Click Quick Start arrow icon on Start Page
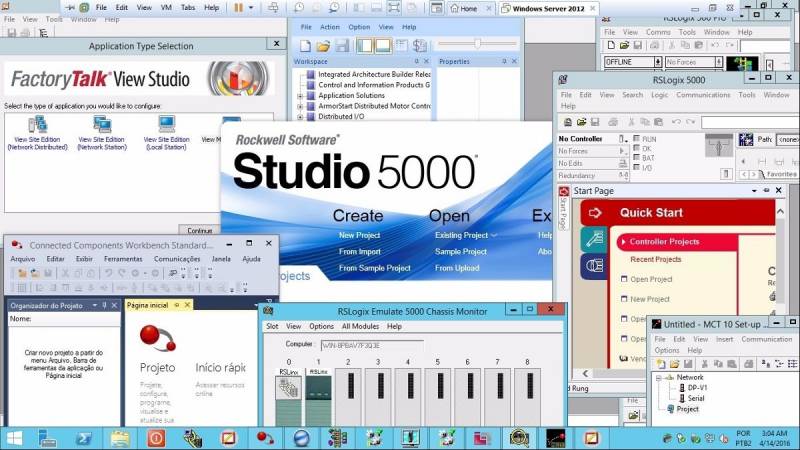The image size is (800, 450). click(595, 213)
